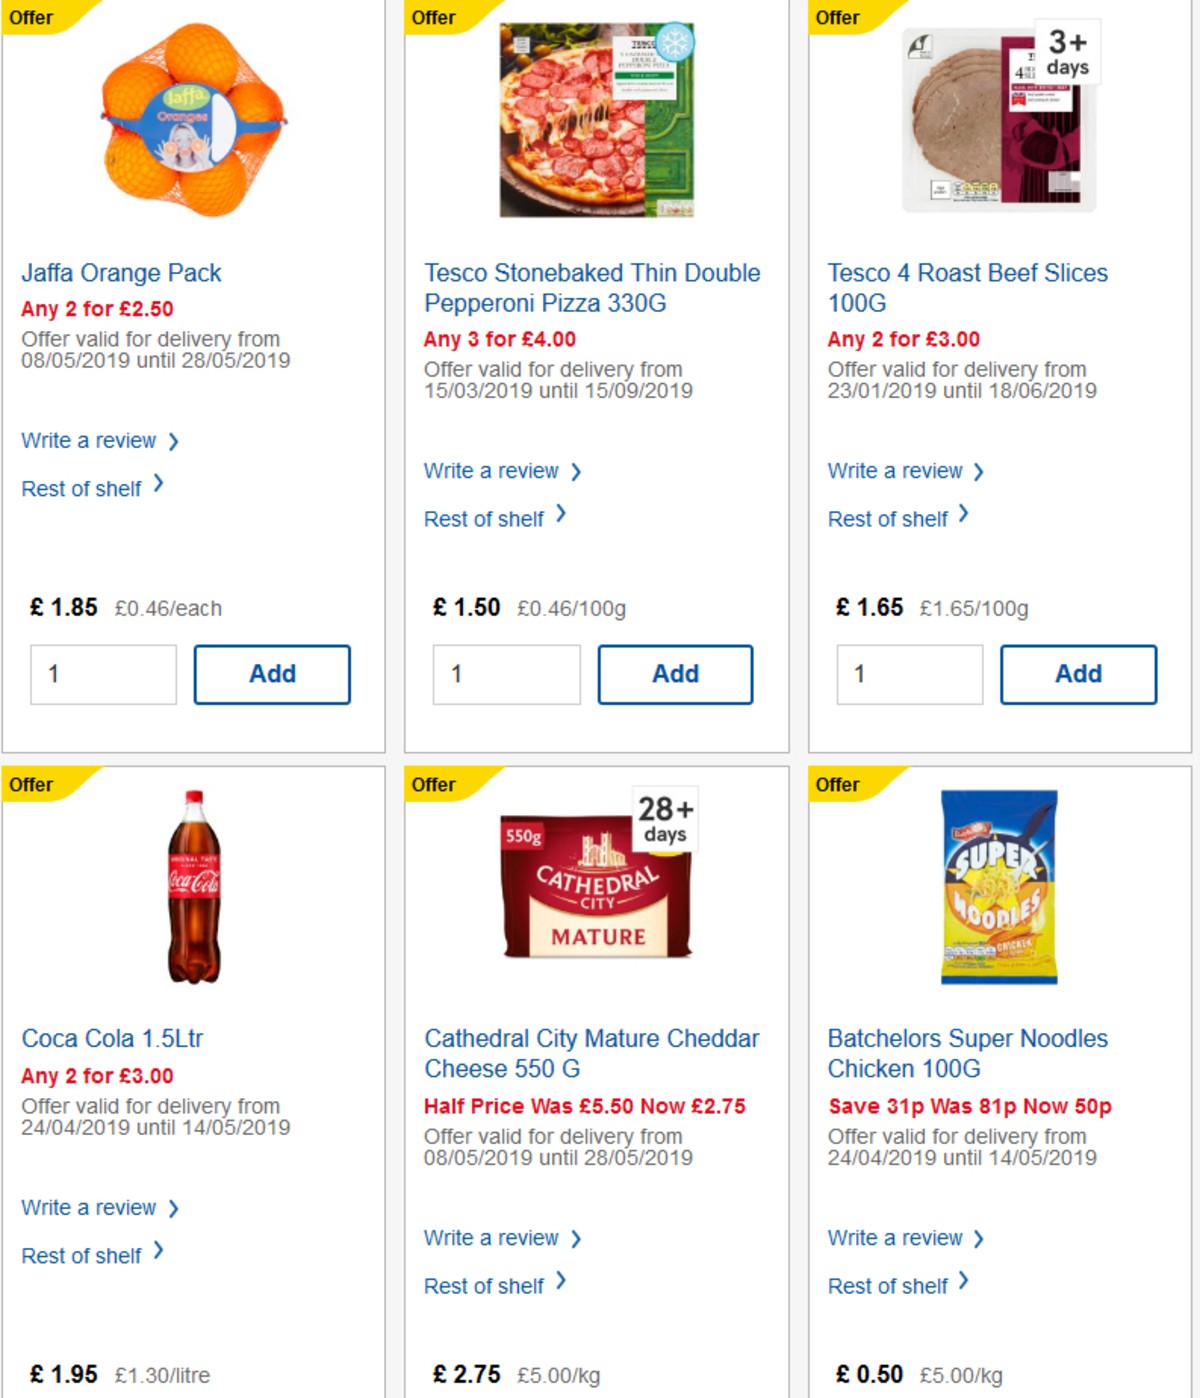Add the pepperoni pizza to the basket
1200x1398 pixels.
click(675, 674)
